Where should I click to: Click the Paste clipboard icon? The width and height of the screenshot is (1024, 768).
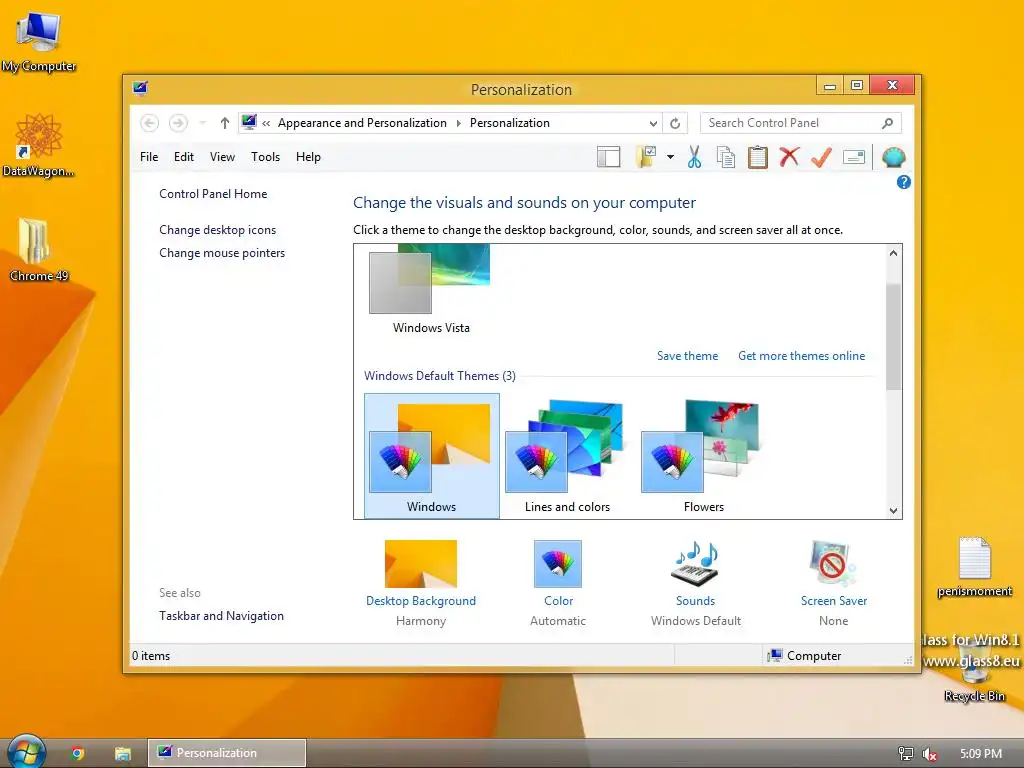pos(758,157)
